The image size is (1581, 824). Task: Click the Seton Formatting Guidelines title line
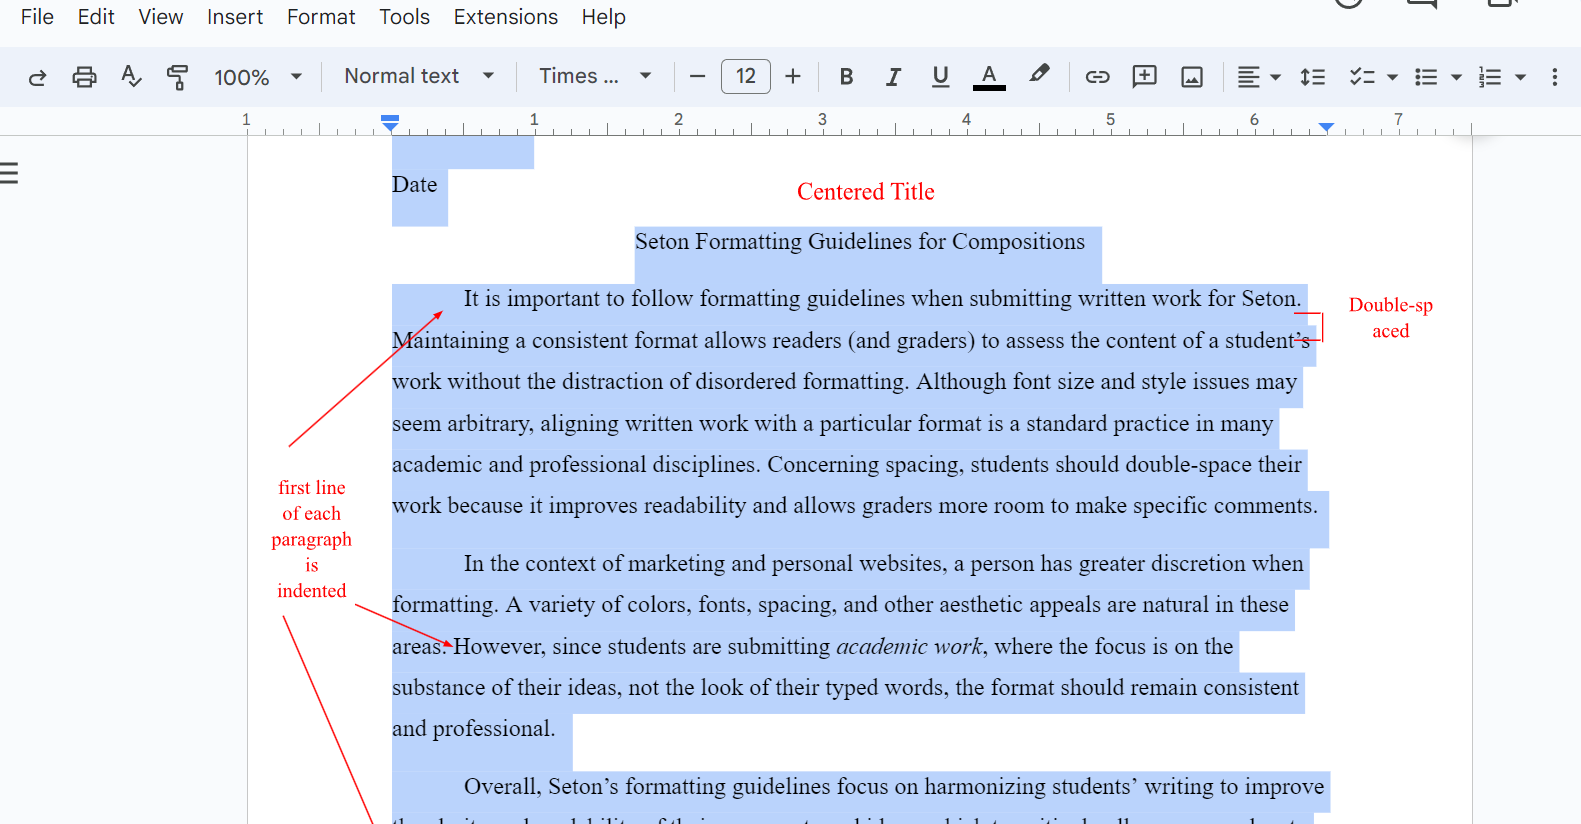coord(860,241)
